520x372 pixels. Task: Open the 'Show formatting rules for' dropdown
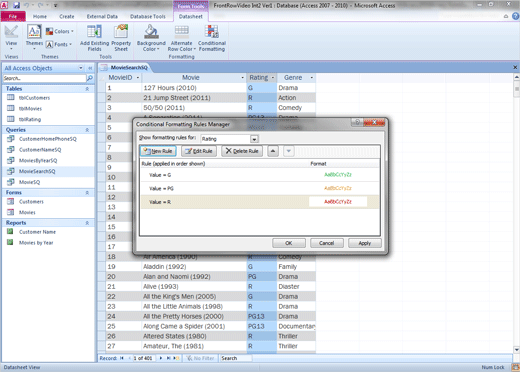pyautogui.click(x=254, y=139)
